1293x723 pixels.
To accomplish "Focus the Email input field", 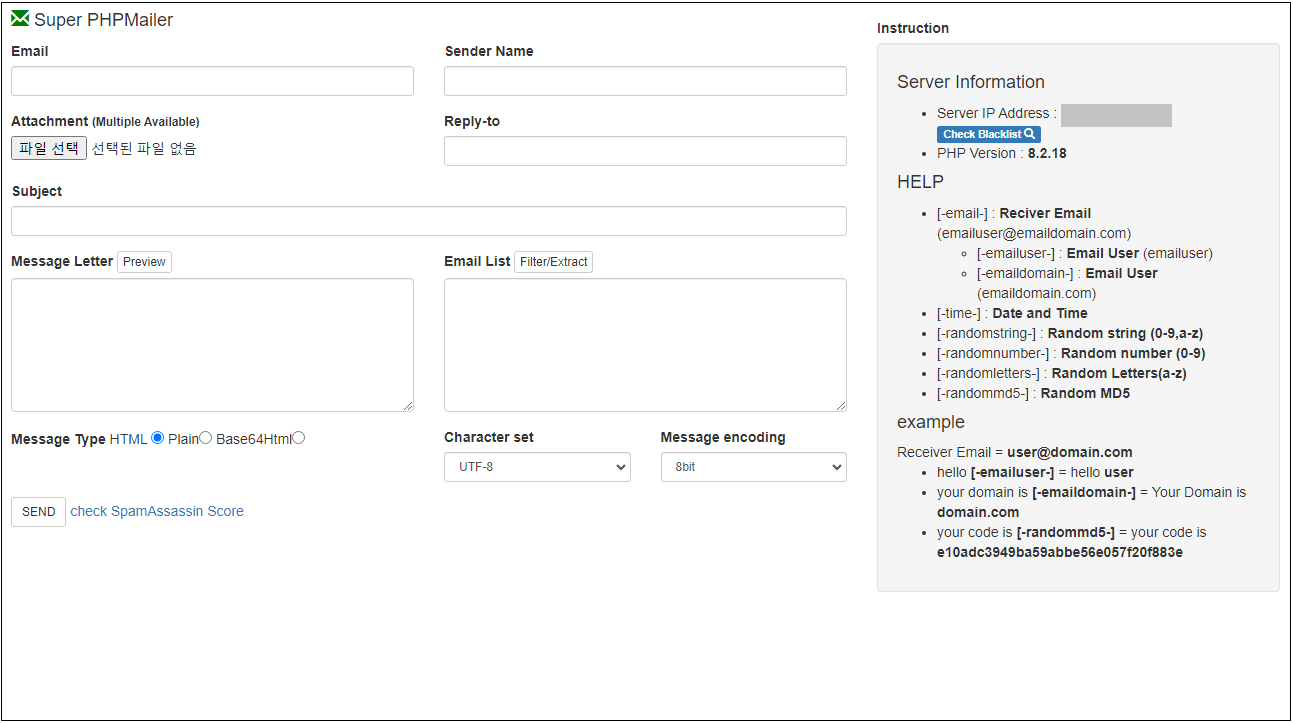I will 212,81.
